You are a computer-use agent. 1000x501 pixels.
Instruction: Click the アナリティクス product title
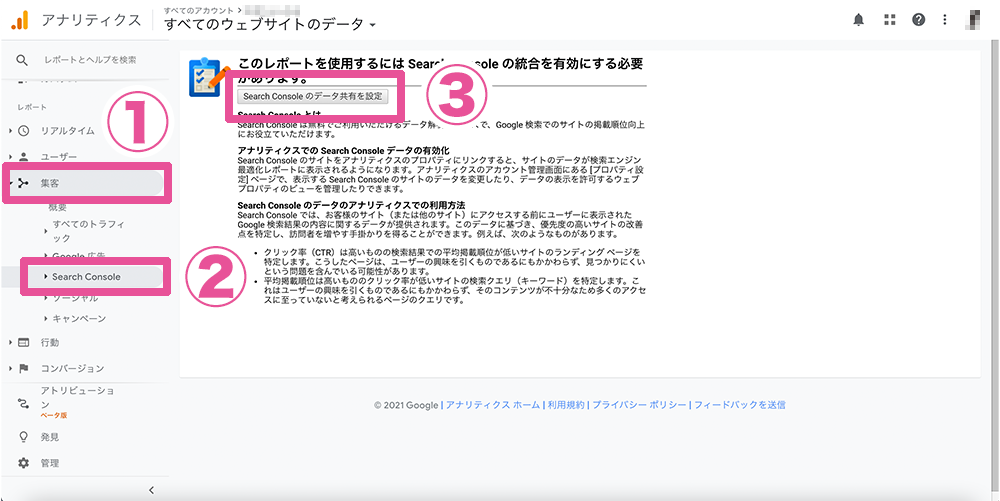pos(91,20)
